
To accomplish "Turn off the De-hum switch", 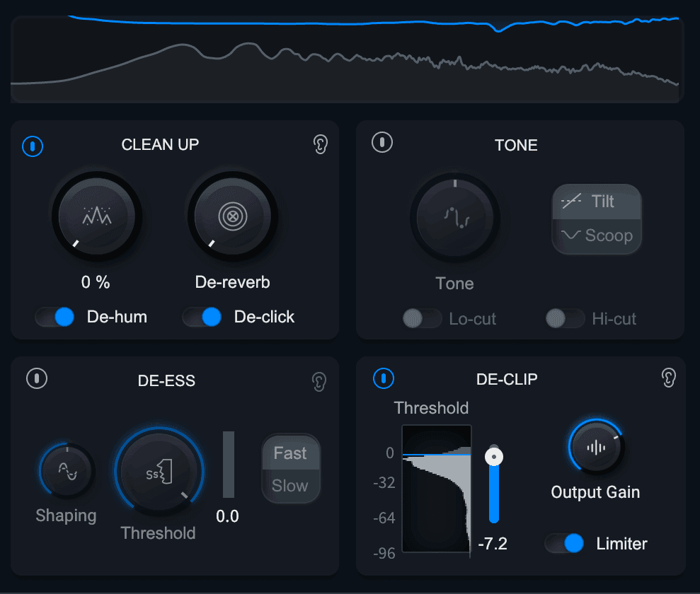I will tap(55, 317).
